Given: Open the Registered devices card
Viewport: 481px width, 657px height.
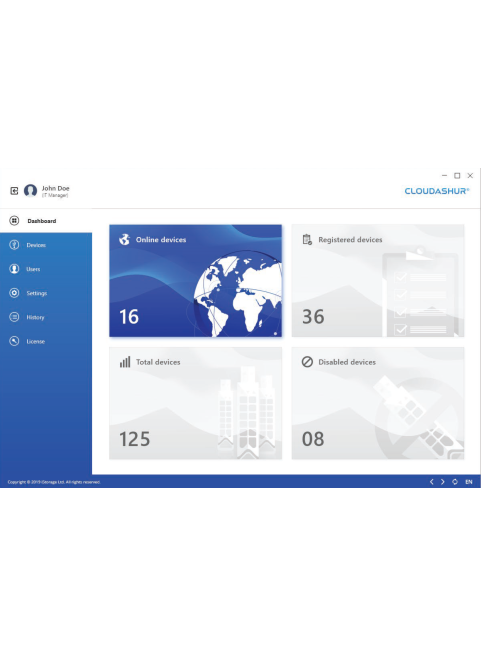Looking at the screenshot, I should point(378,281).
